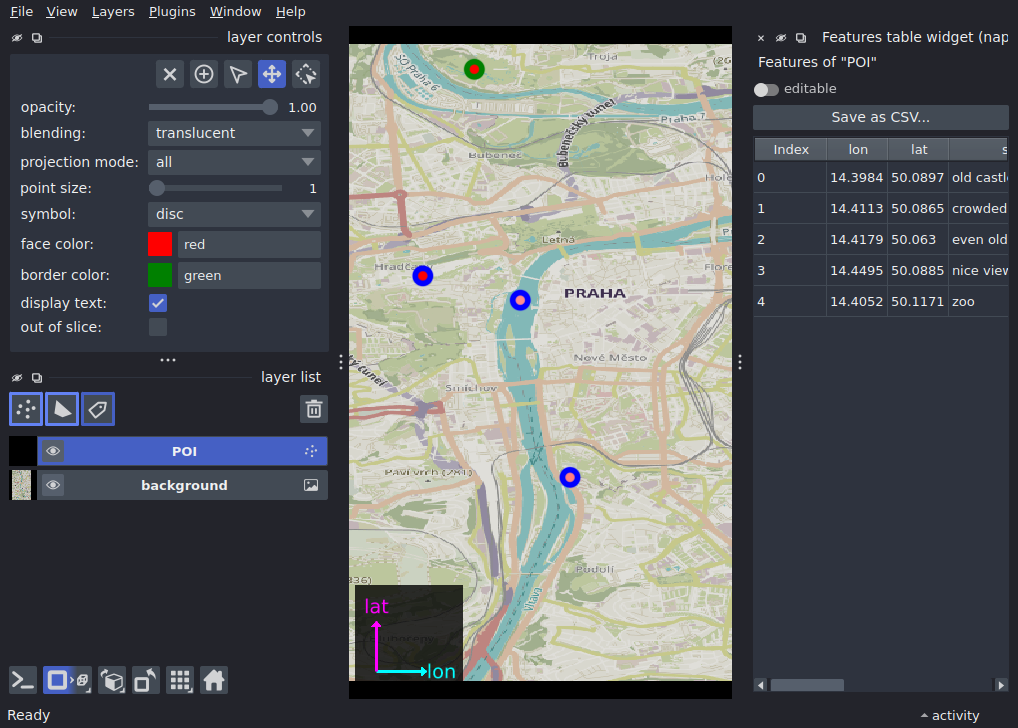Toggle 2D/3D view mode button
This screenshot has width=1018, height=728.
67,681
